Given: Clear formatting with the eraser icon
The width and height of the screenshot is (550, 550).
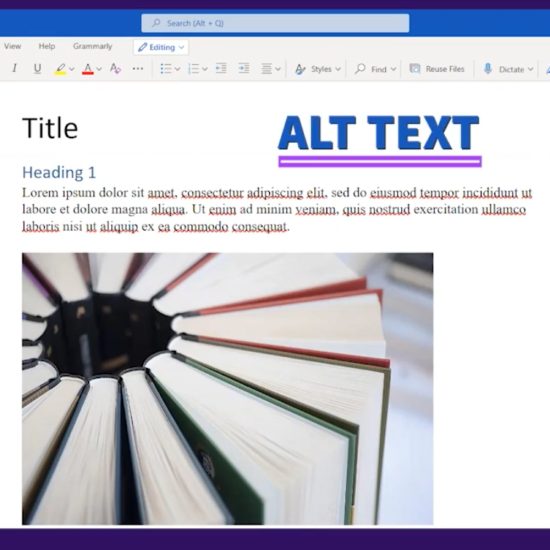Looking at the screenshot, I should pyautogui.click(x=115, y=68).
